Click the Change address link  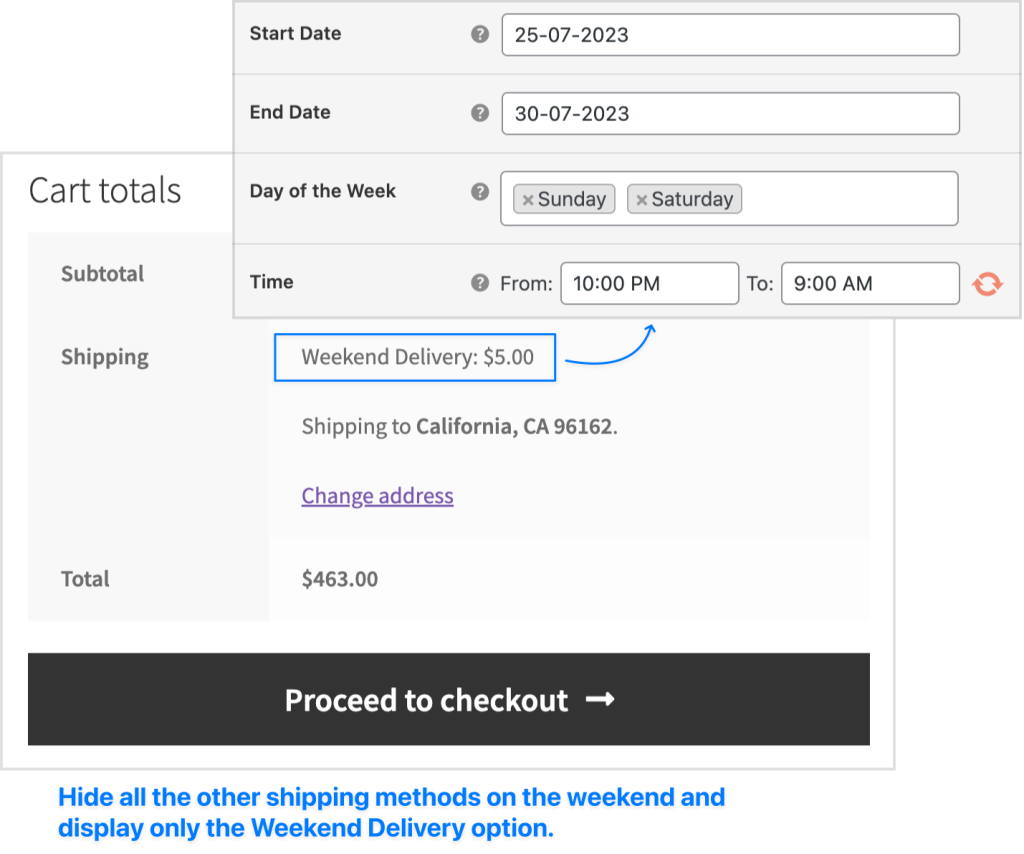tap(377, 496)
